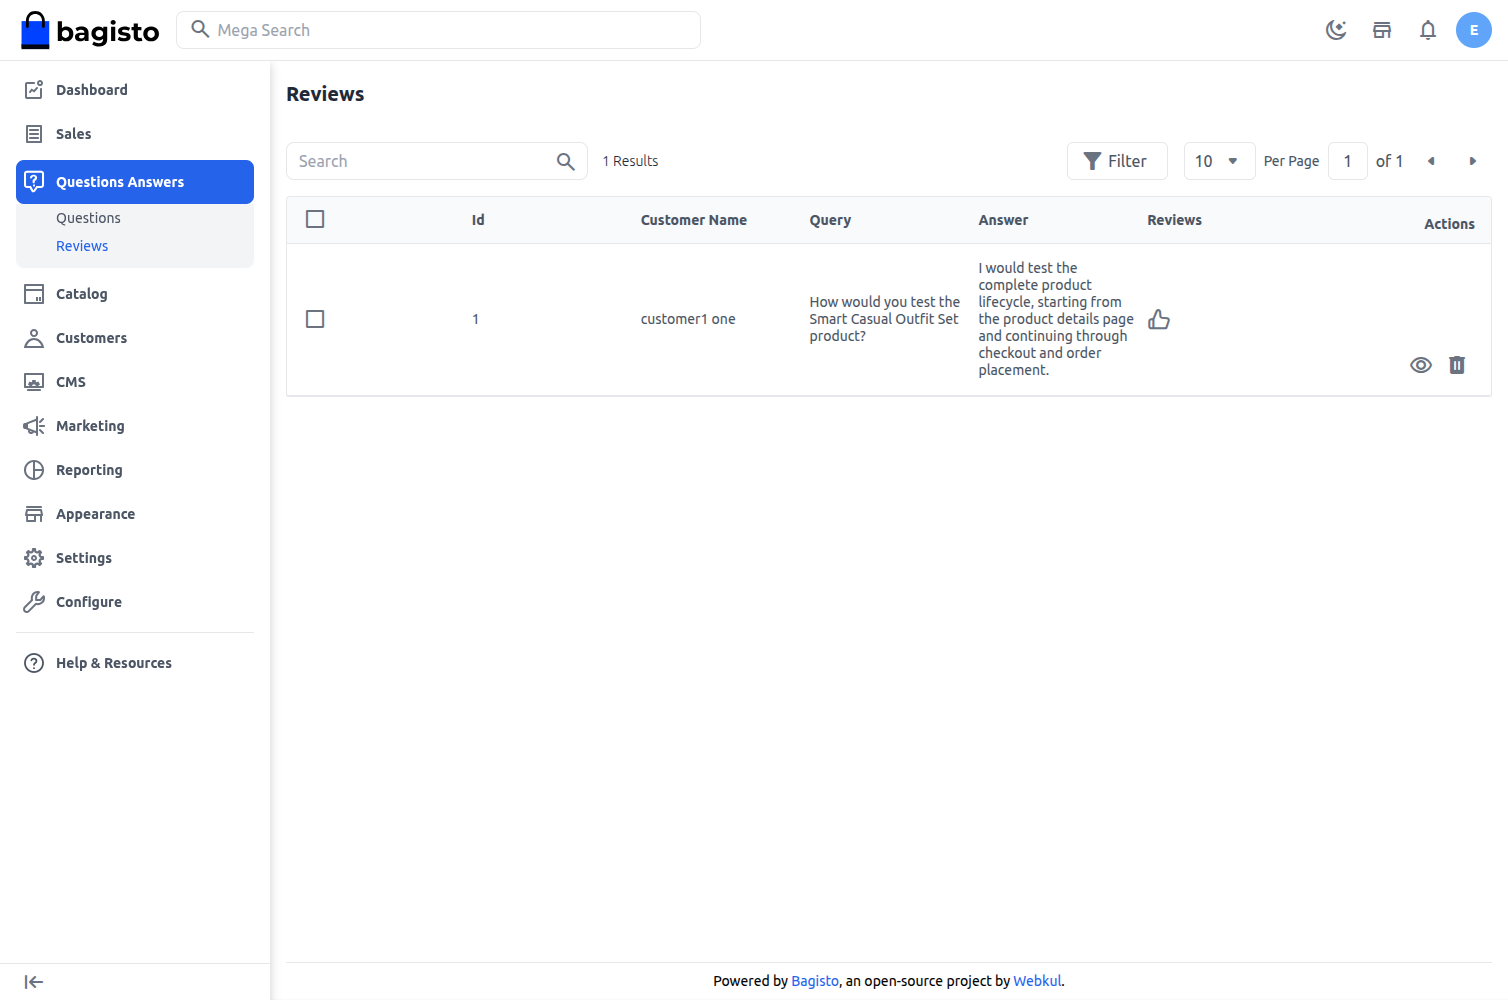Delete review via trash icon

[1457, 365]
